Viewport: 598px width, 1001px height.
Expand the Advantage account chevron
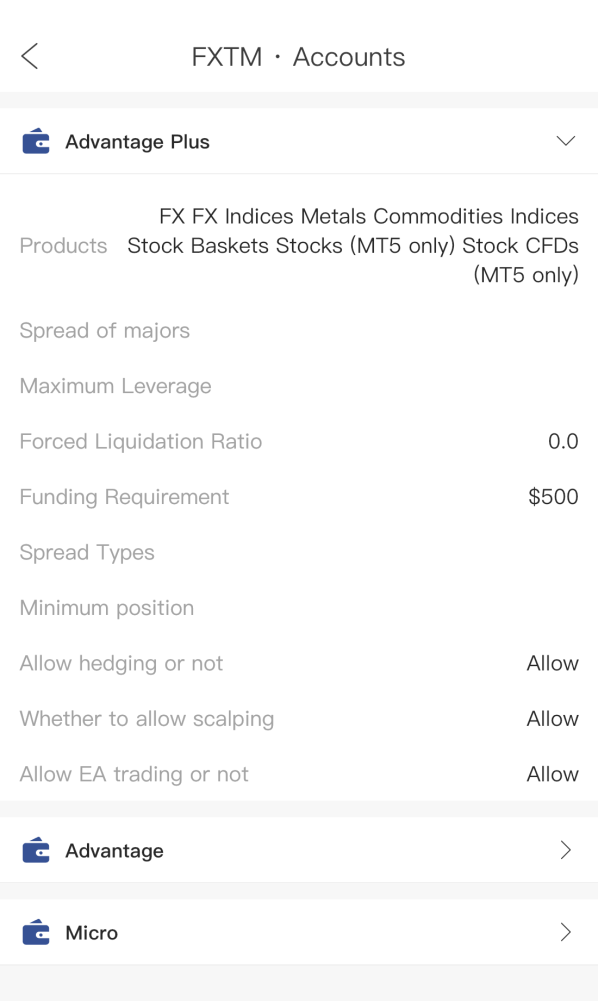pos(565,850)
